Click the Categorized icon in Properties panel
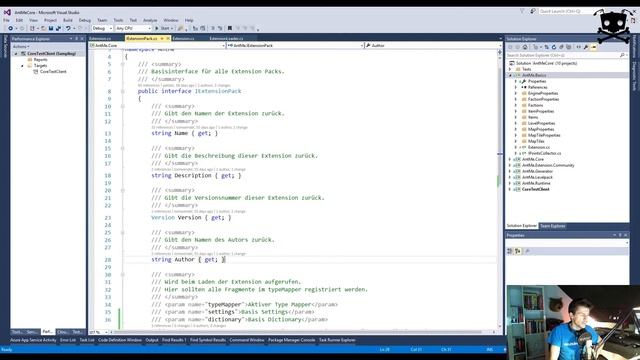Image resolution: width=640 pixels, height=360 pixels. 510,251
